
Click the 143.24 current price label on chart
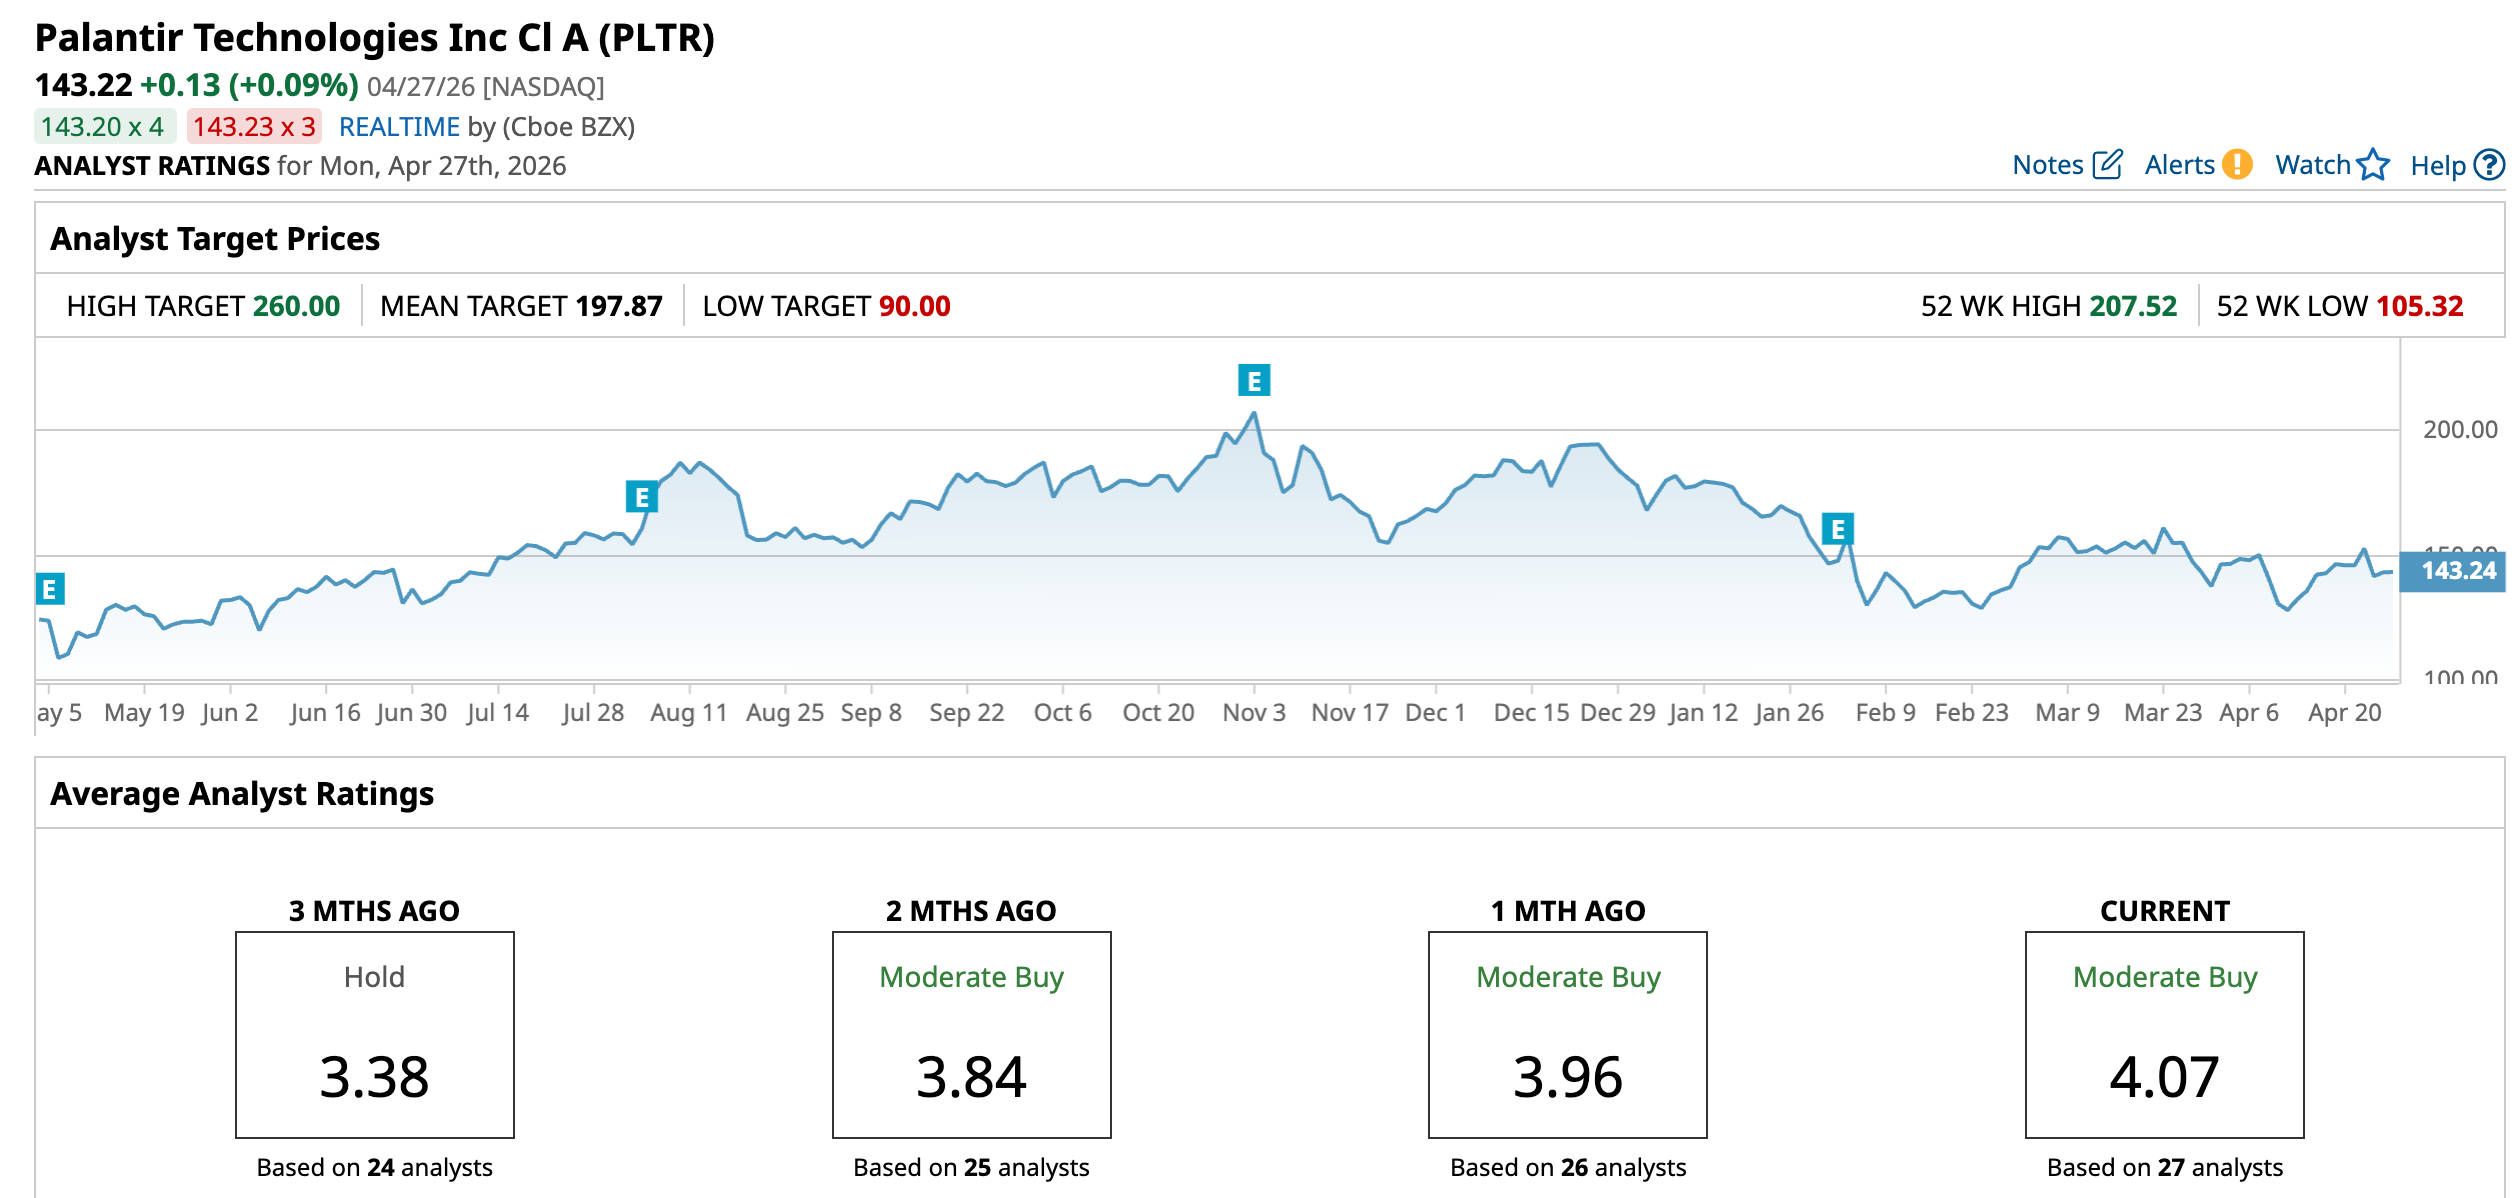coord(2458,571)
